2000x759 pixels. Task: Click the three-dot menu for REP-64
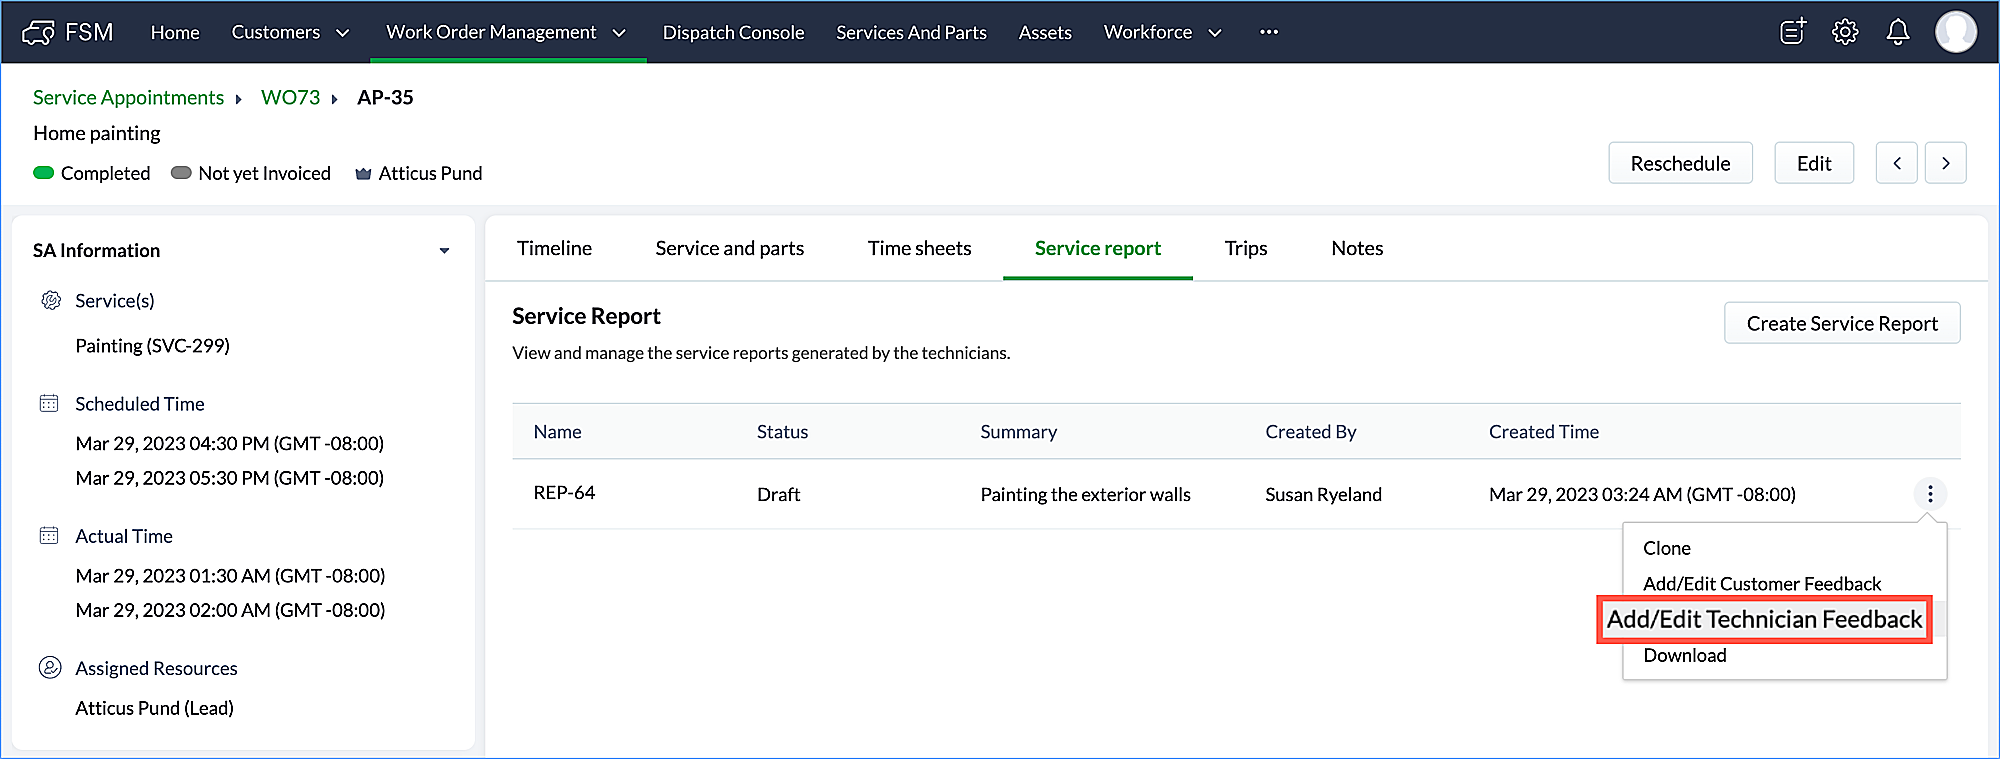click(1930, 493)
